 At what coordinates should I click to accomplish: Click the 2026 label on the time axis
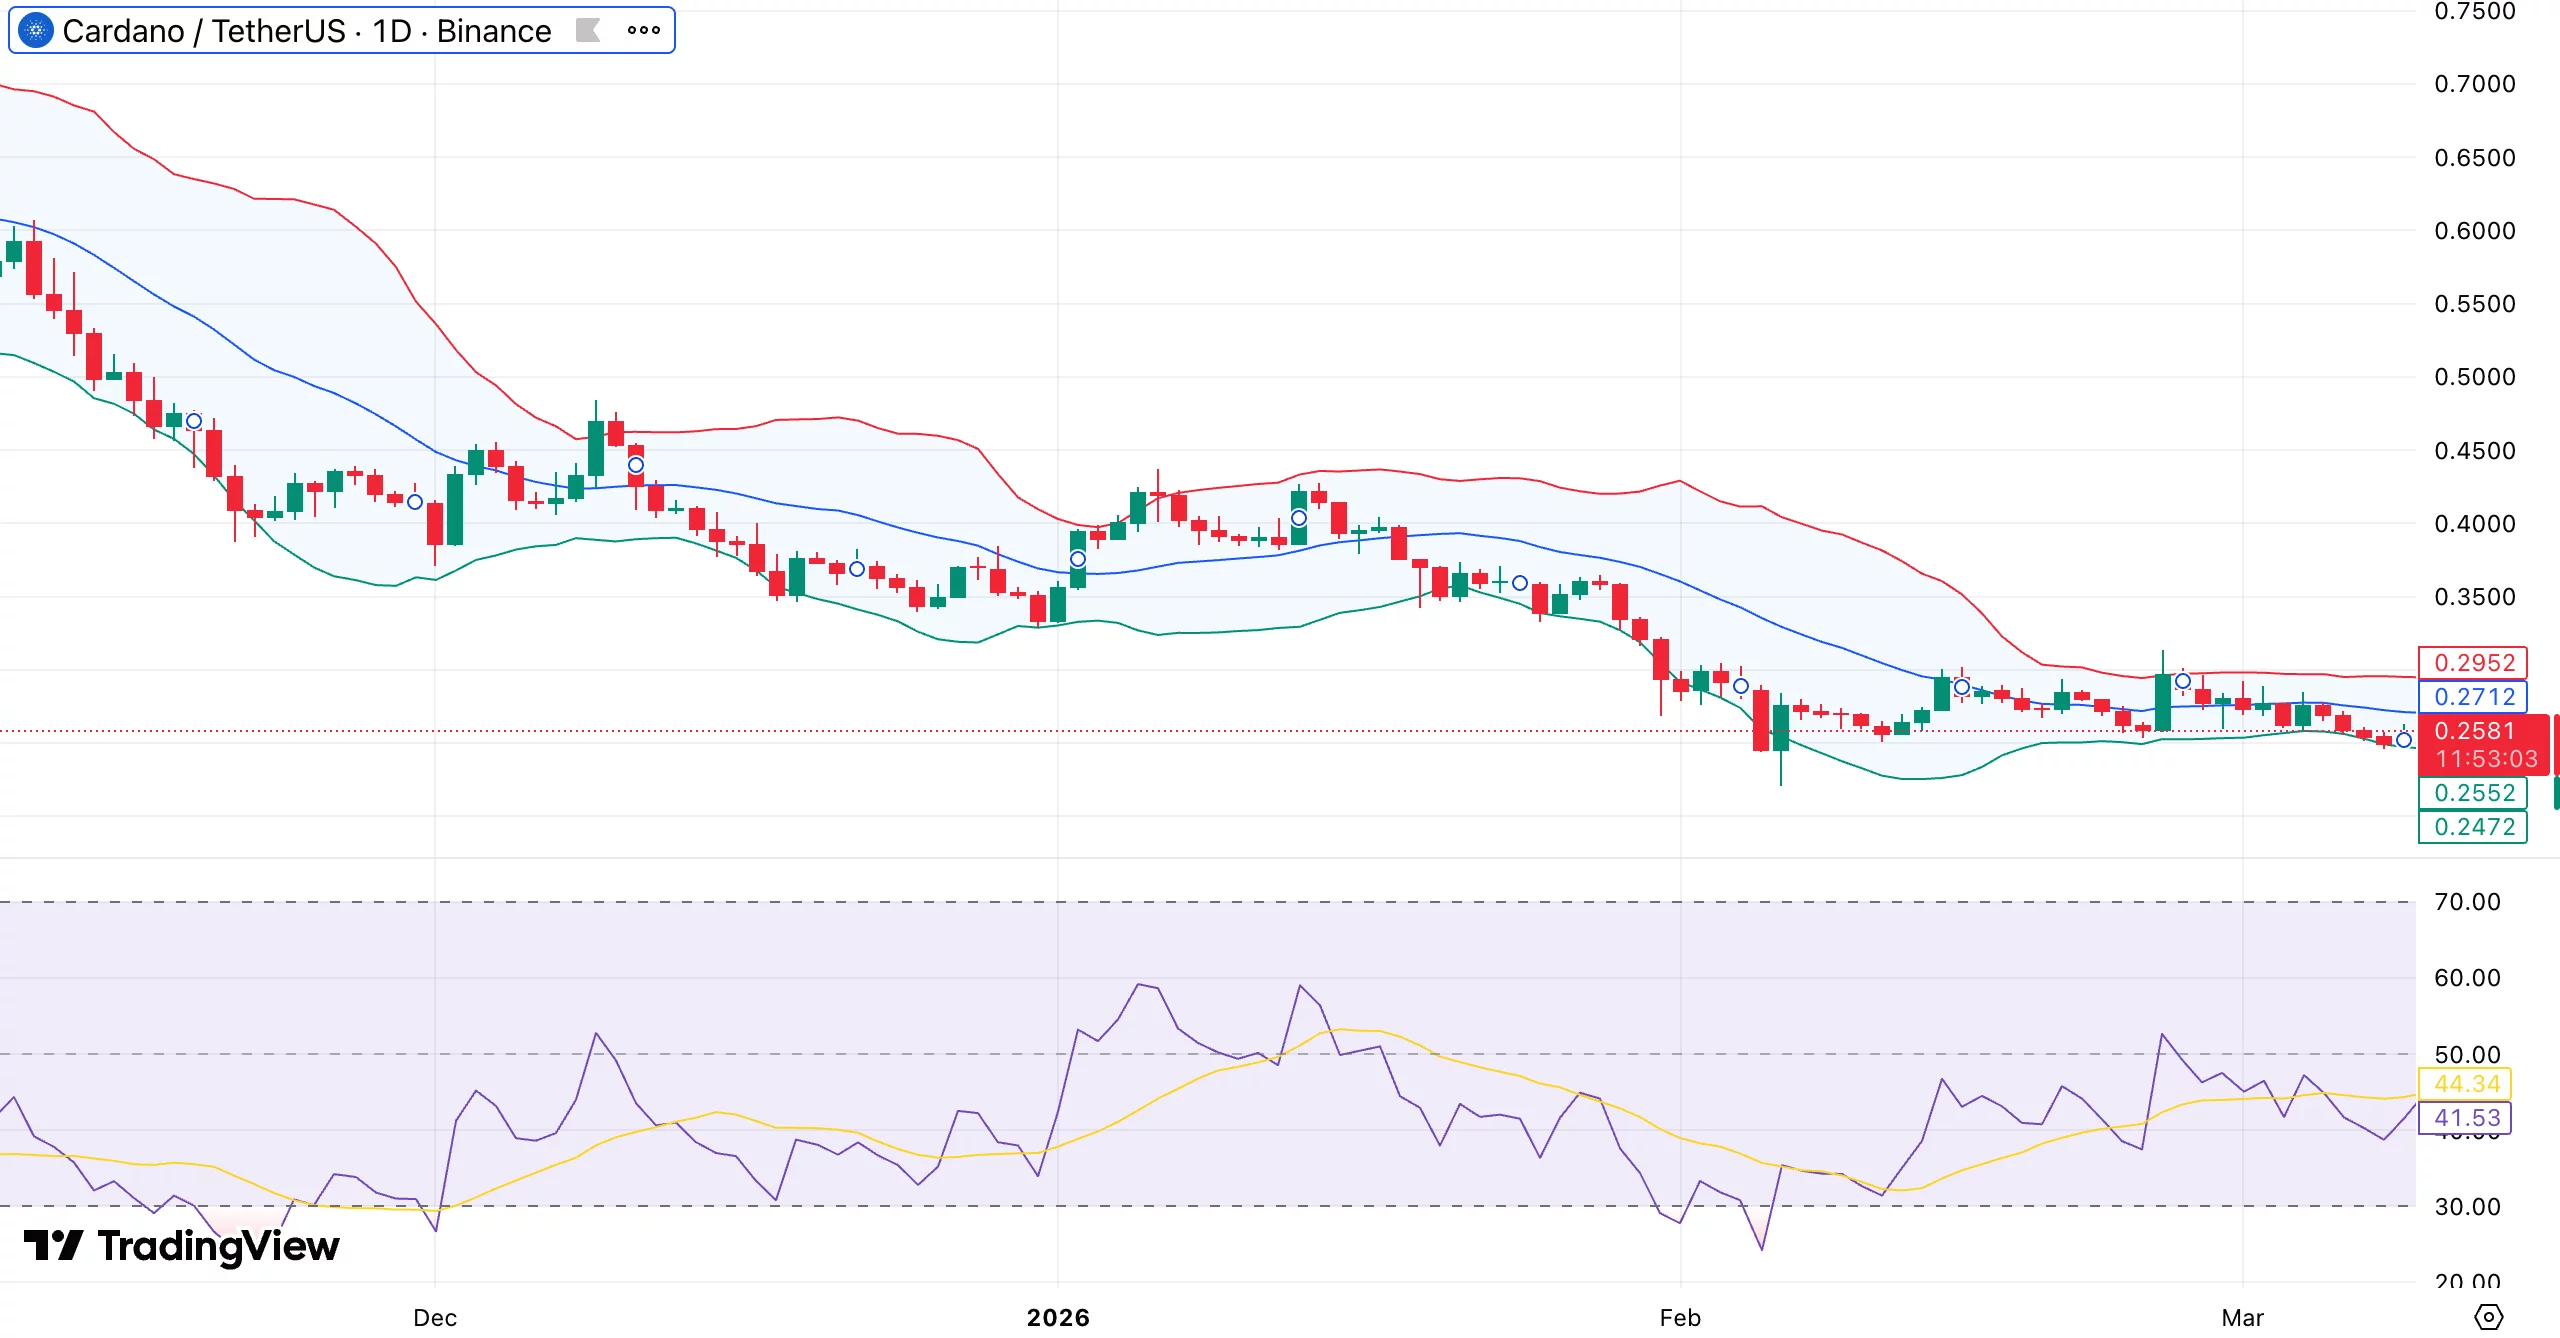coord(1057,1318)
